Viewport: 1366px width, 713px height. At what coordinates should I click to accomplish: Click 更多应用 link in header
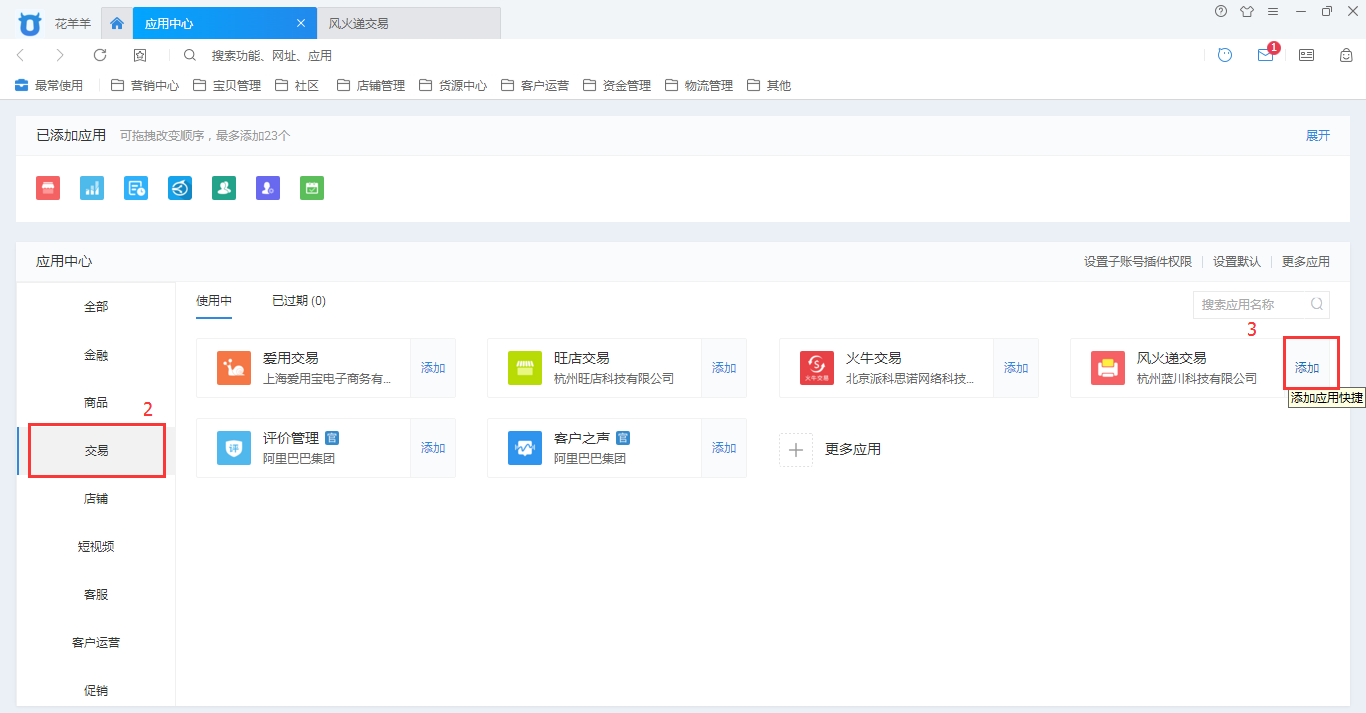pyautogui.click(x=1306, y=262)
